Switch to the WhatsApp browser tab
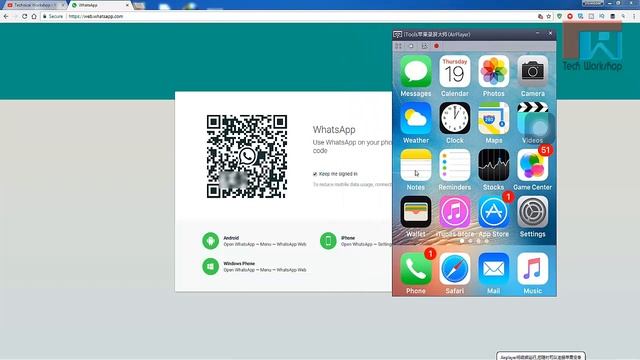 click(99, 5)
